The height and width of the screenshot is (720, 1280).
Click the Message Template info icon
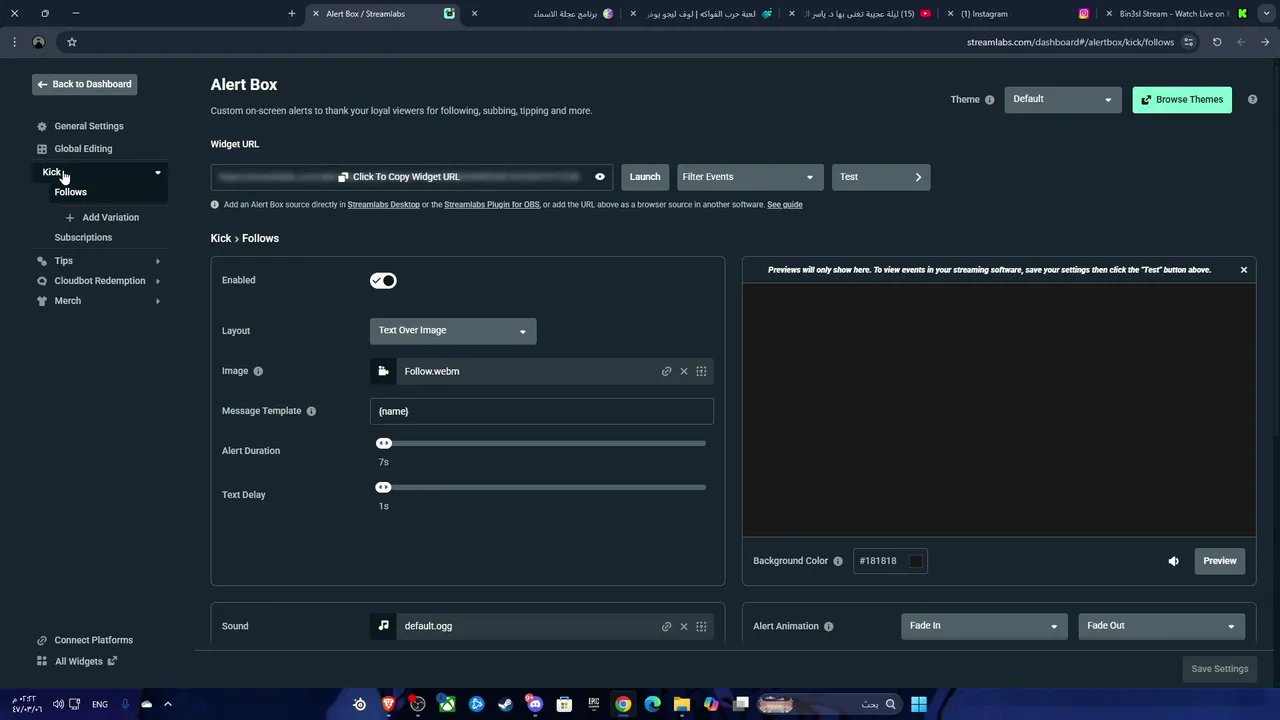coord(311,411)
